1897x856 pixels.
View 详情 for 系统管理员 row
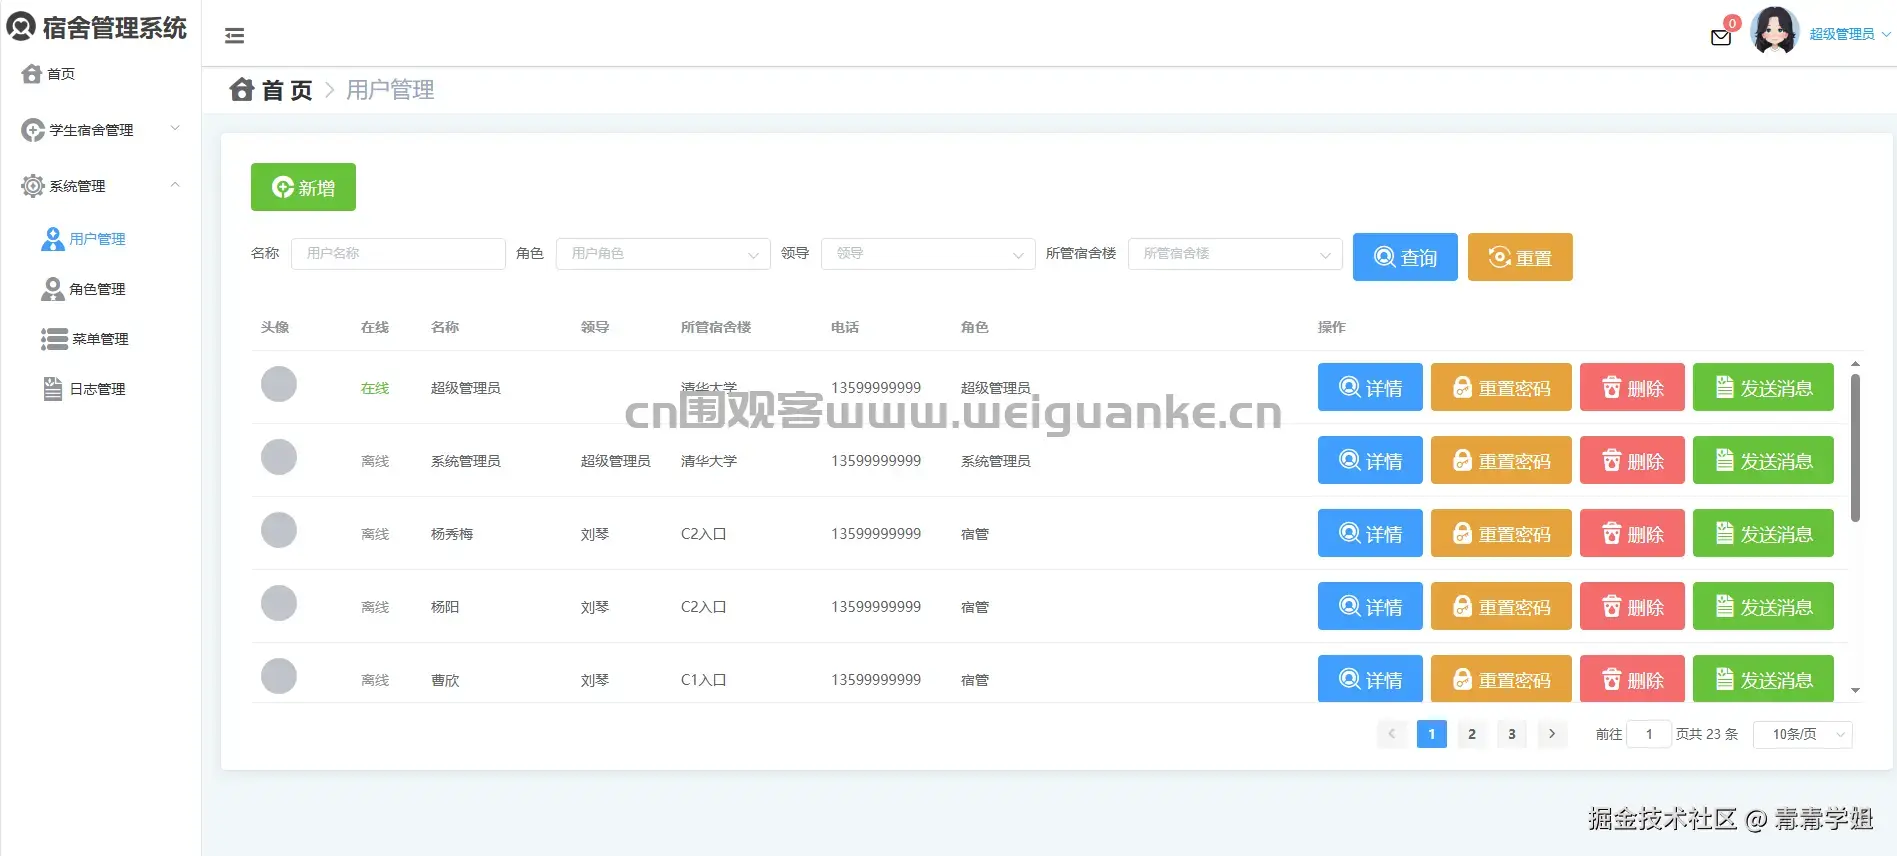[1370, 460]
